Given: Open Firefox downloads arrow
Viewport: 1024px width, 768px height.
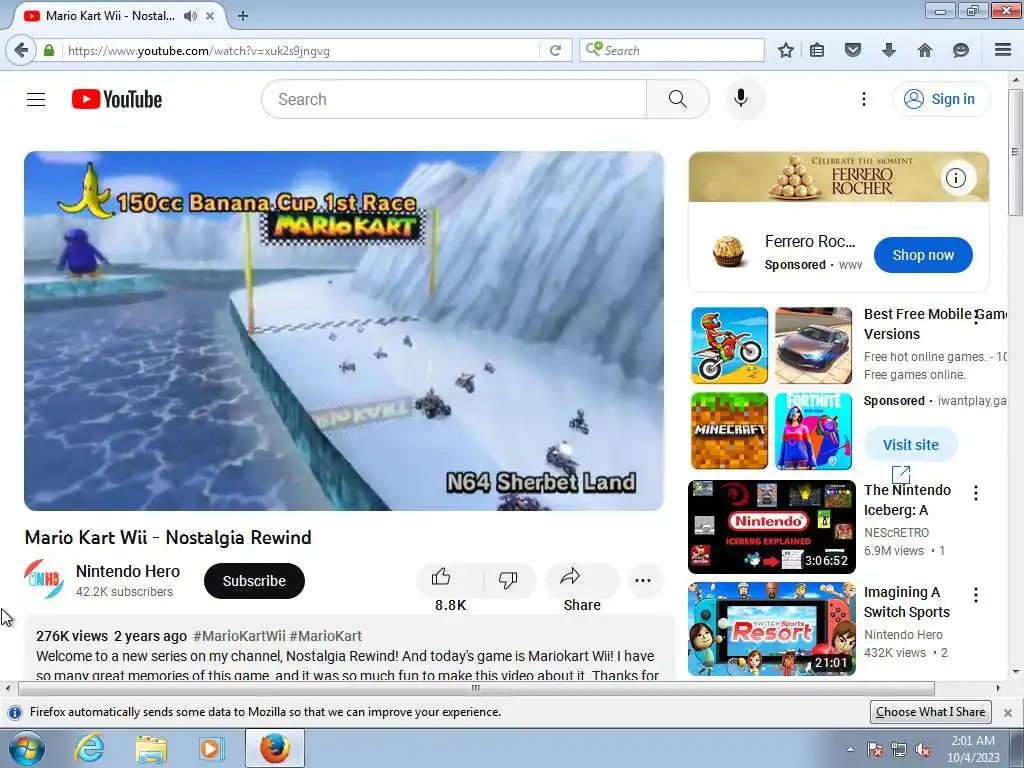Looking at the screenshot, I should [889, 50].
